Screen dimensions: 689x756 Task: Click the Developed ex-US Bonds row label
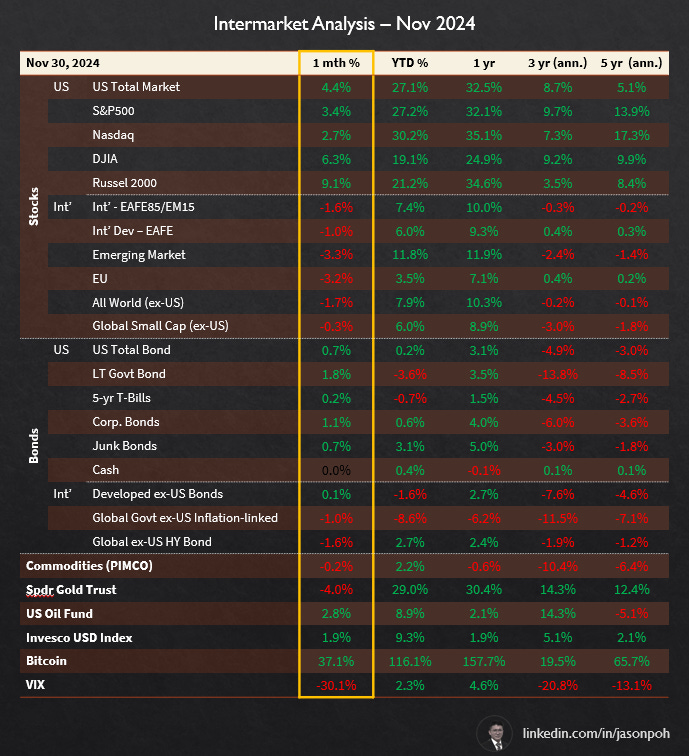[x=158, y=494]
